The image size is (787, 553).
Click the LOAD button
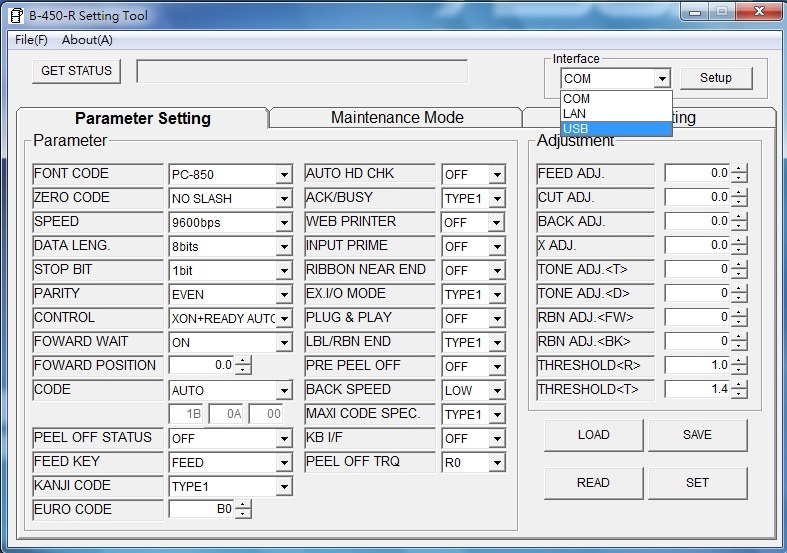pyautogui.click(x=593, y=435)
